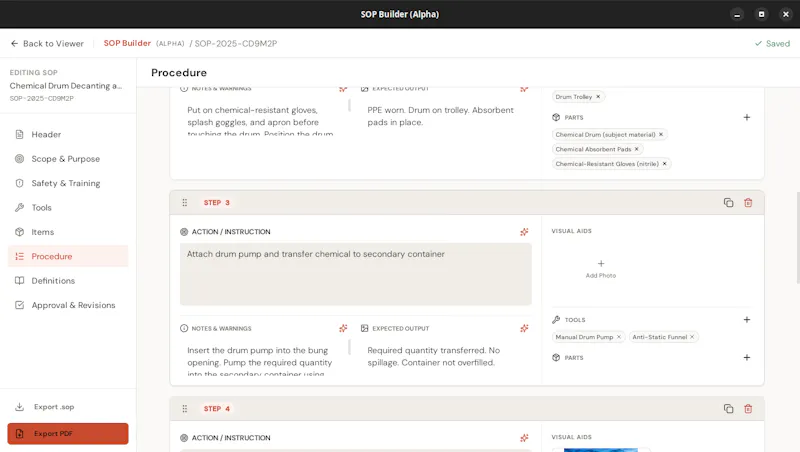This screenshot has width=800, height=452.
Task: Click AI sparkle icon for Step 3 Action/Instruction
Action: click(x=524, y=232)
